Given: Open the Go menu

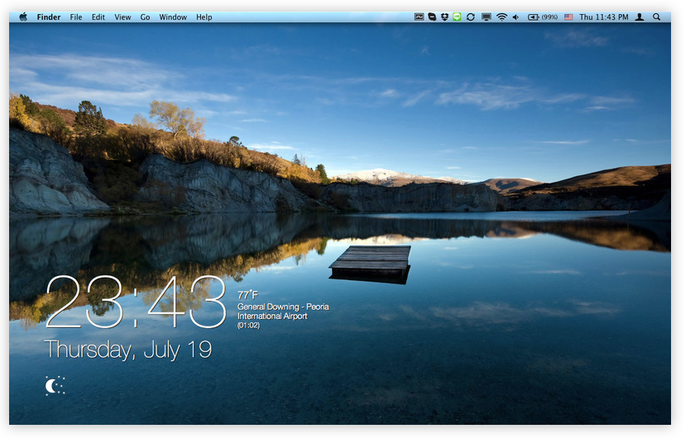Looking at the screenshot, I should pos(145,17).
